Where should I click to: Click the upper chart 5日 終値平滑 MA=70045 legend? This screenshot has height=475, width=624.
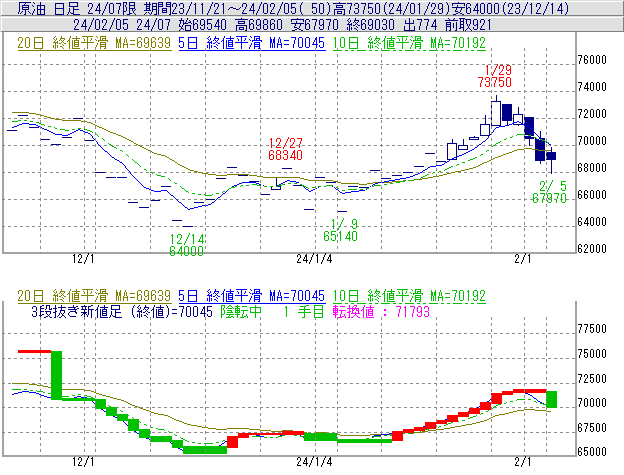tap(252, 43)
